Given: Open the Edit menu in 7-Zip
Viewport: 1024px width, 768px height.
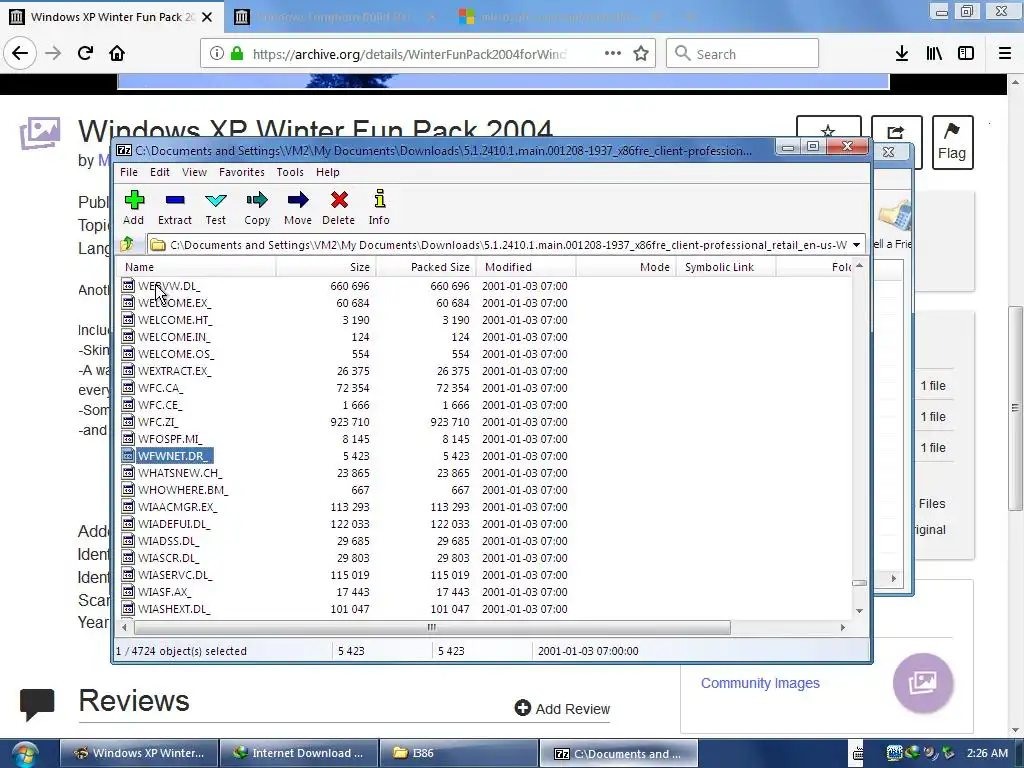Looking at the screenshot, I should point(159,172).
